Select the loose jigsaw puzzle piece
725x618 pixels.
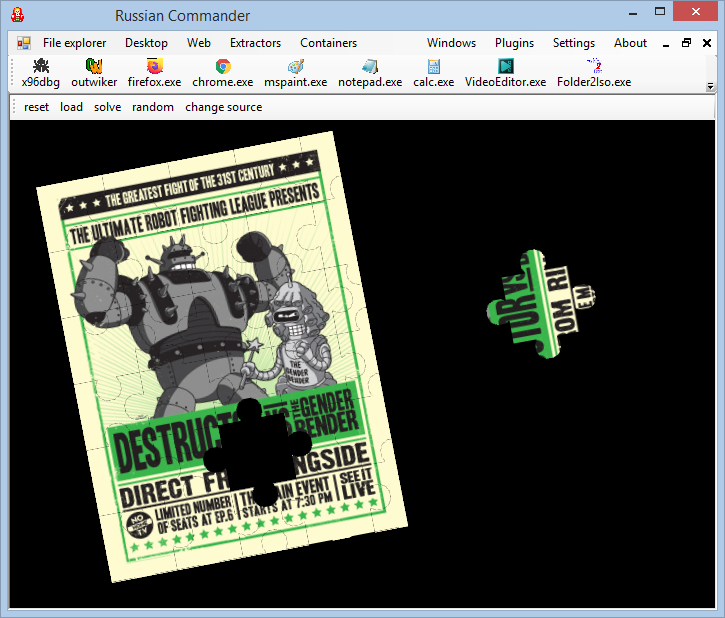[x=541, y=304]
